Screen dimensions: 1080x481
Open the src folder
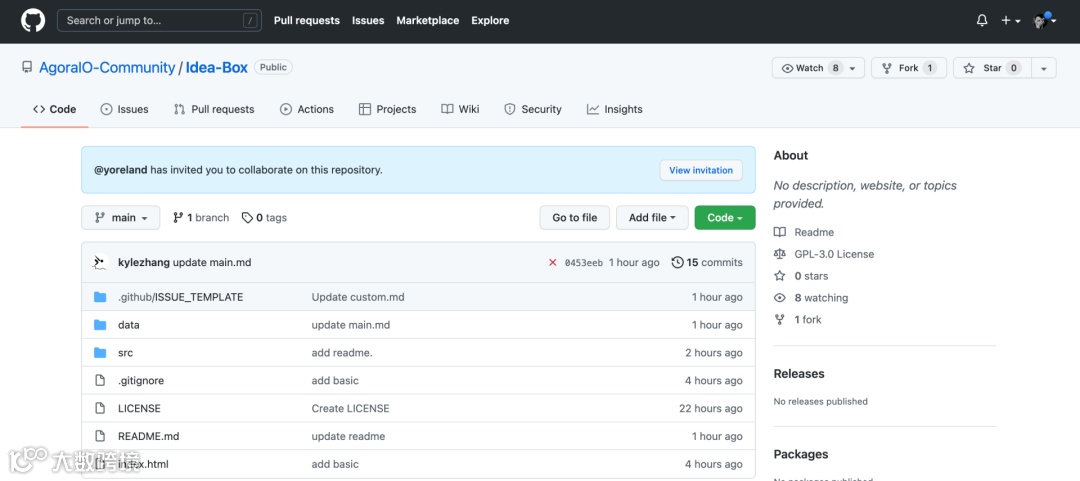click(125, 353)
